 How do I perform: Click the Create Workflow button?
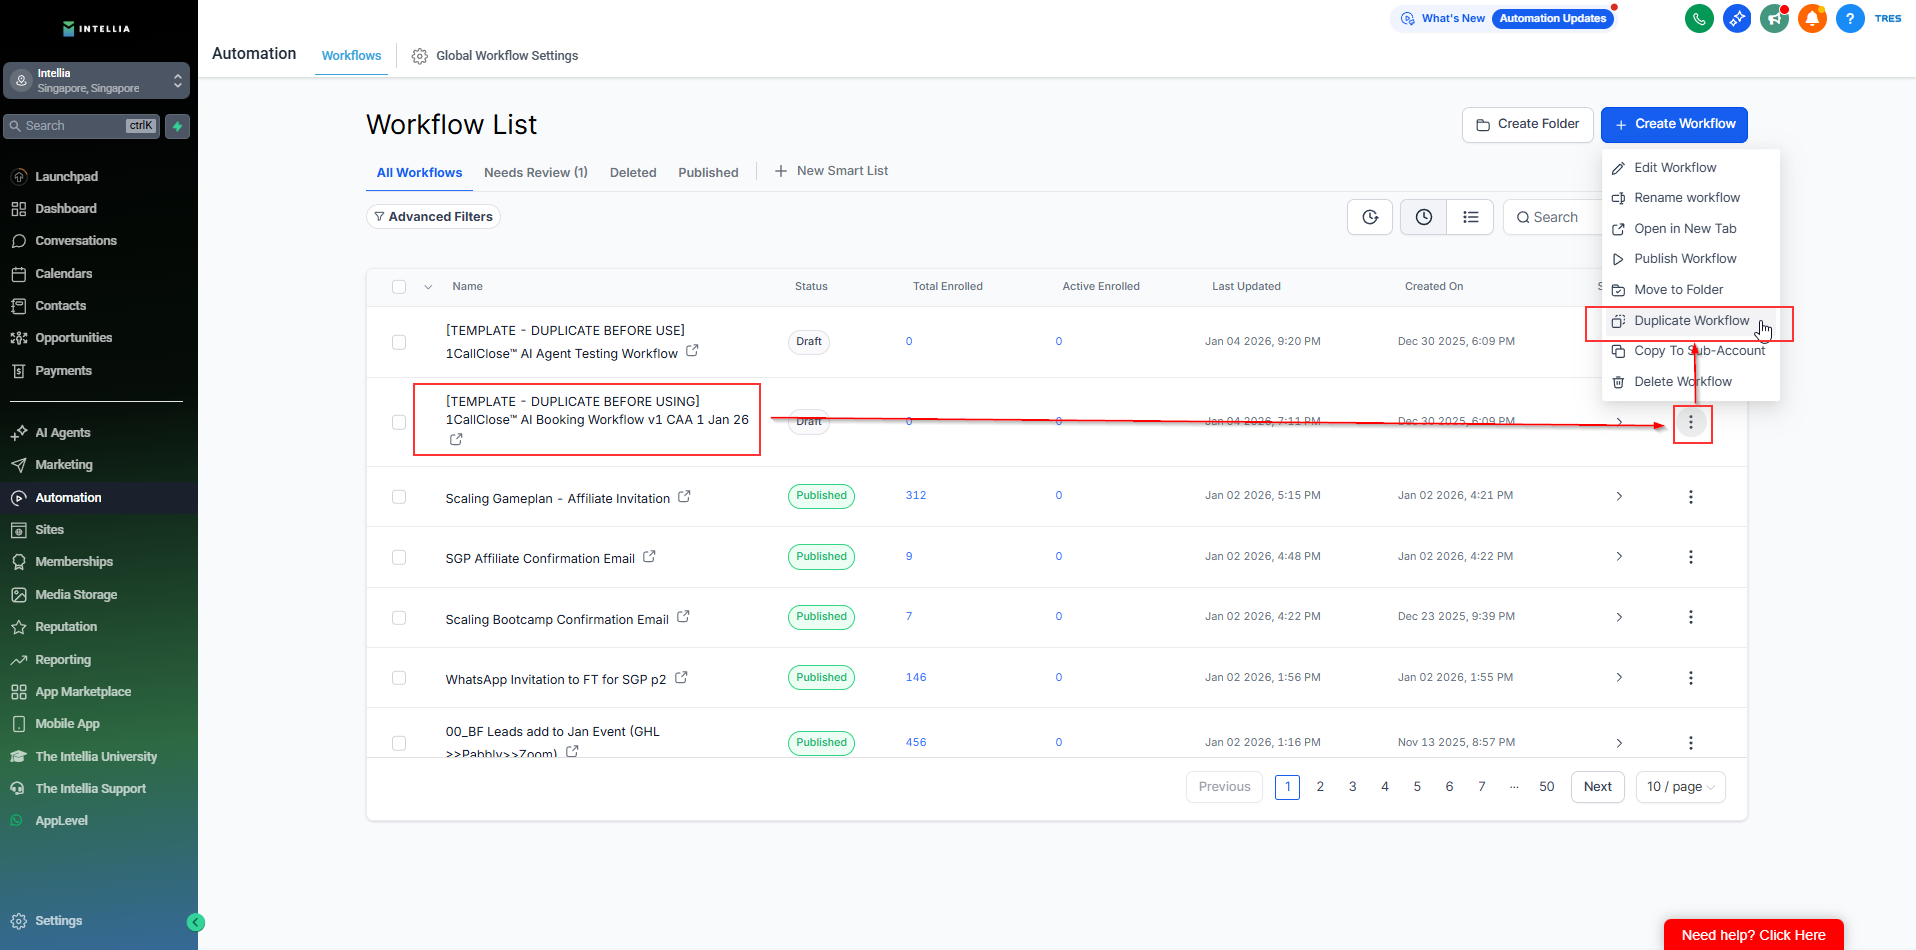click(x=1674, y=124)
